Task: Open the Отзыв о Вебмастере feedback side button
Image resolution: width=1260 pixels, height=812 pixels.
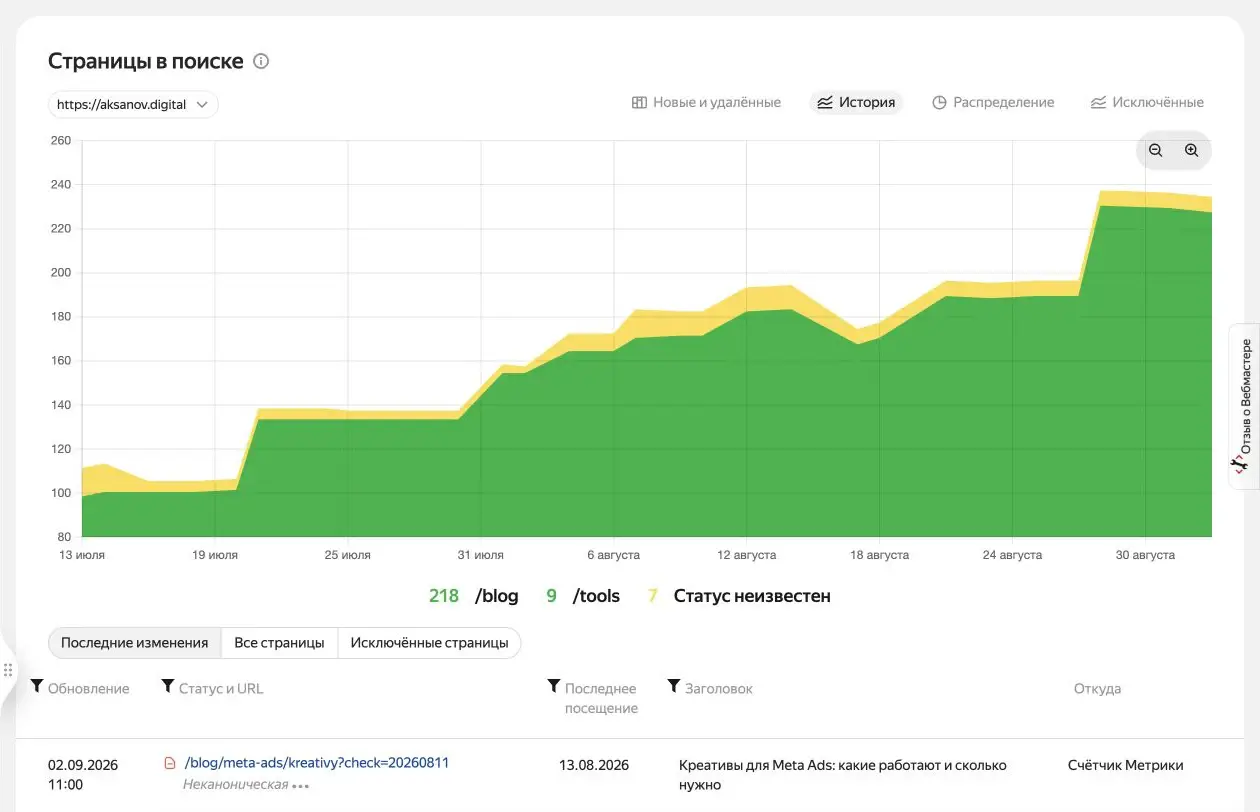Action: [x=1244, y=406]
